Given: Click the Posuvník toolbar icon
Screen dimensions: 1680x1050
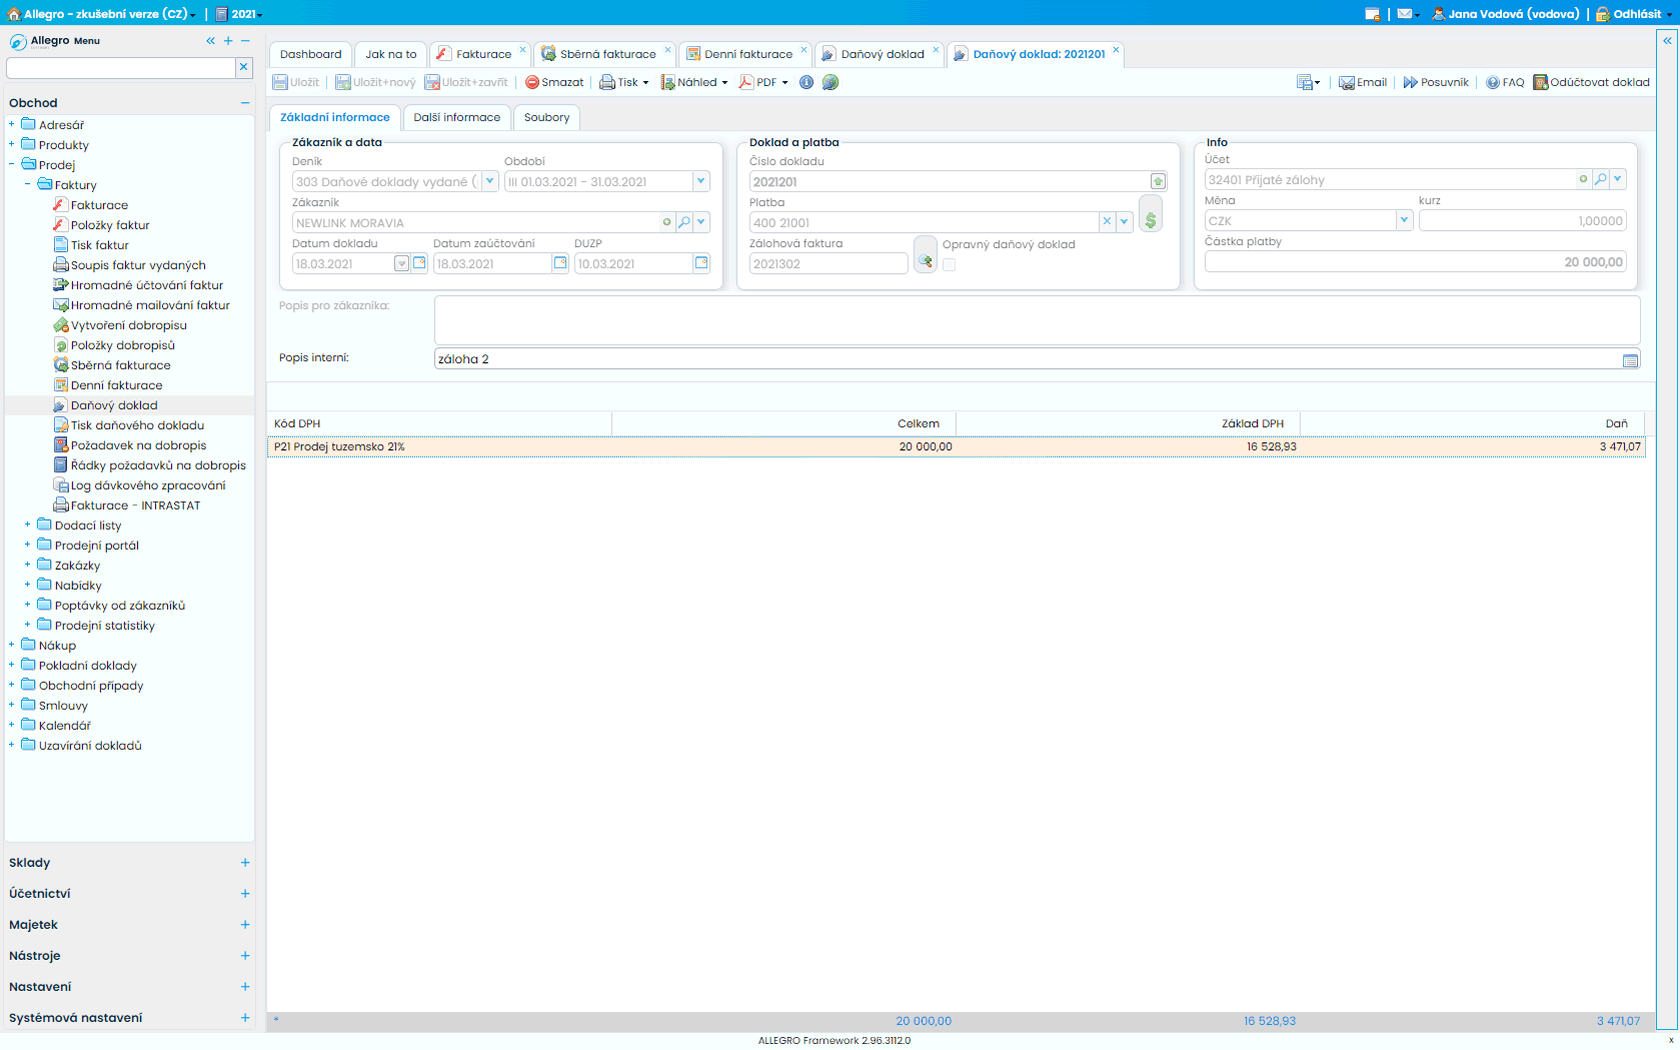Looking at the screenshot, I should [1410, 83].
